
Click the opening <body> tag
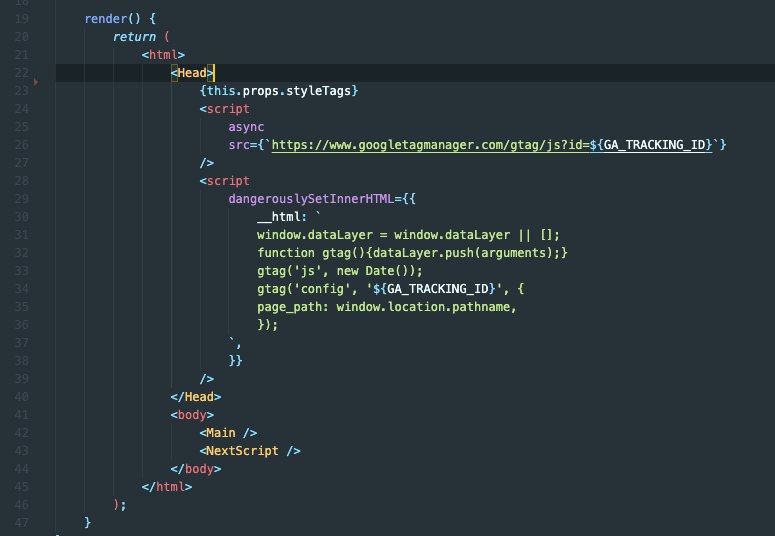(x=192, y=415)
